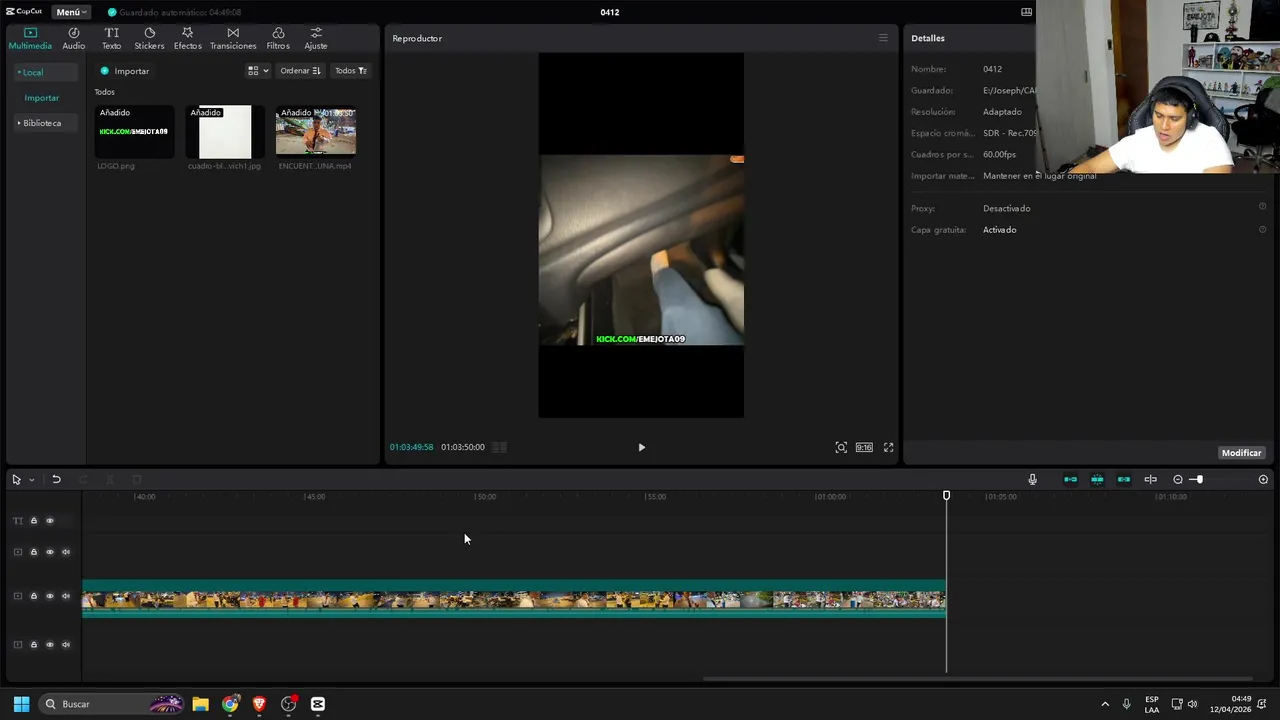The image size is (1280, 720).
Task: Toggle clip linkage
Action: point(1124,480)
